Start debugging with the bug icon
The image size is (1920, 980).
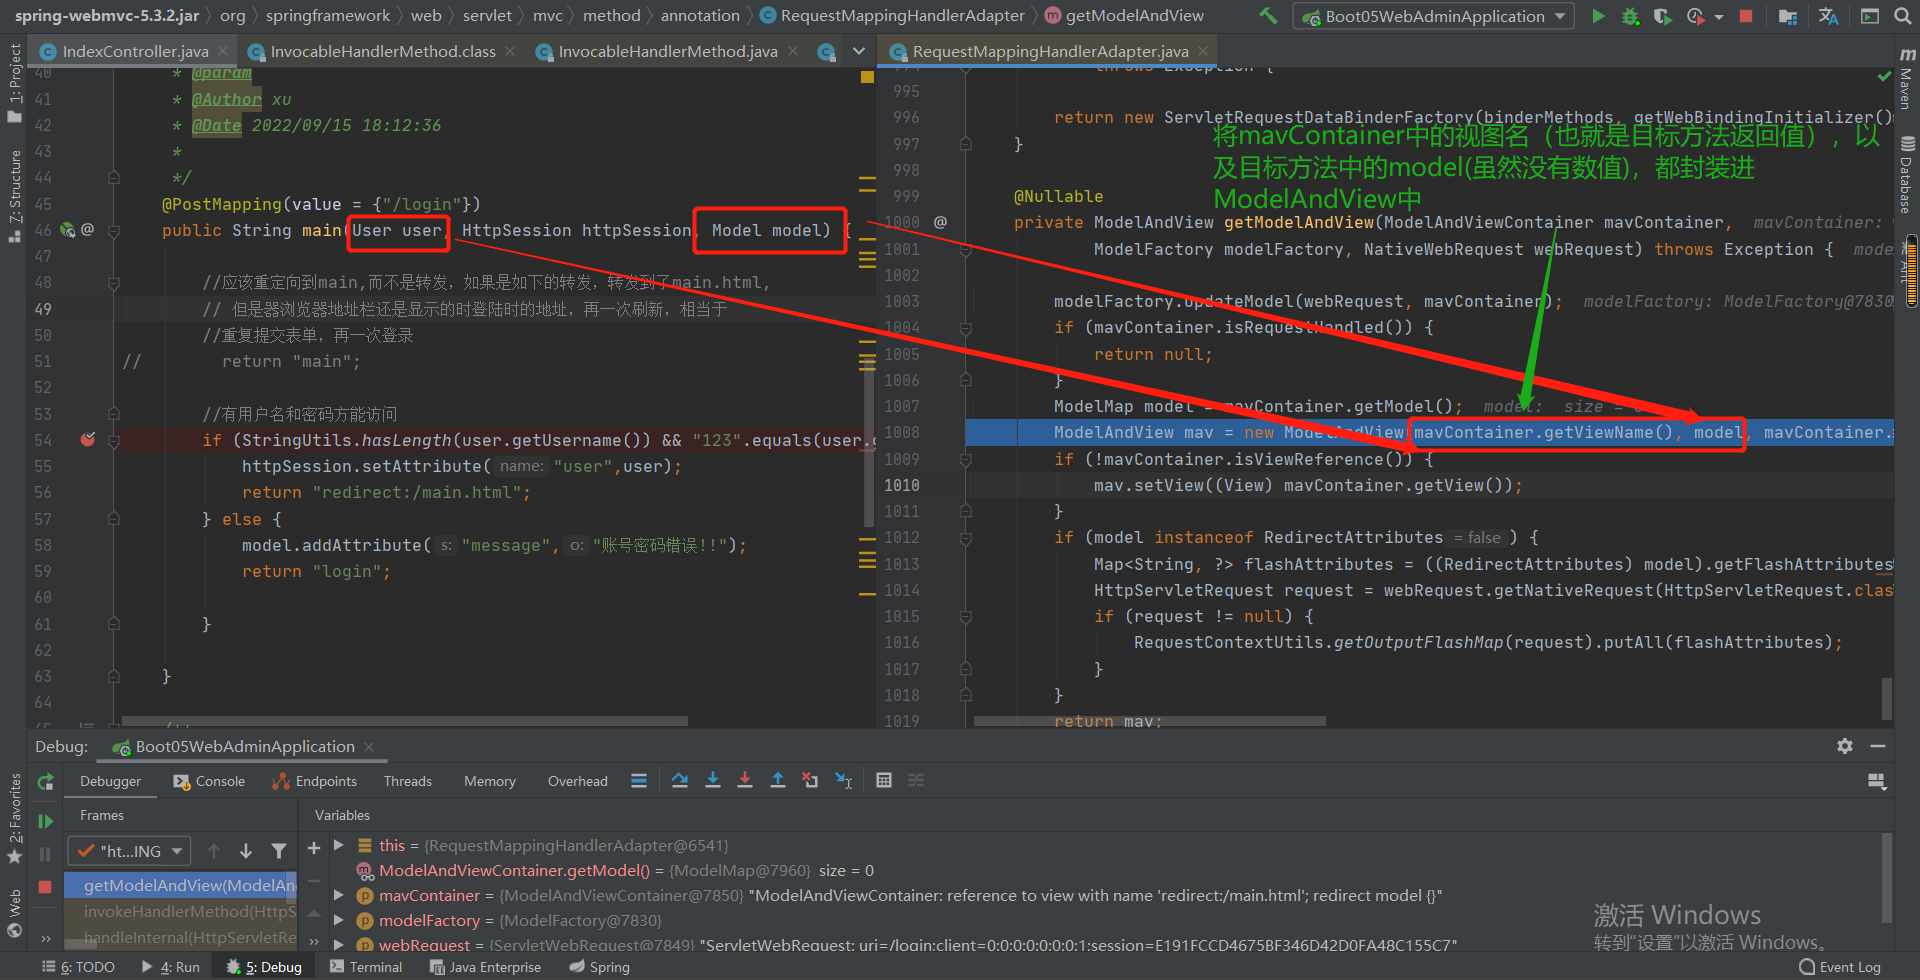pos(1630,16)
